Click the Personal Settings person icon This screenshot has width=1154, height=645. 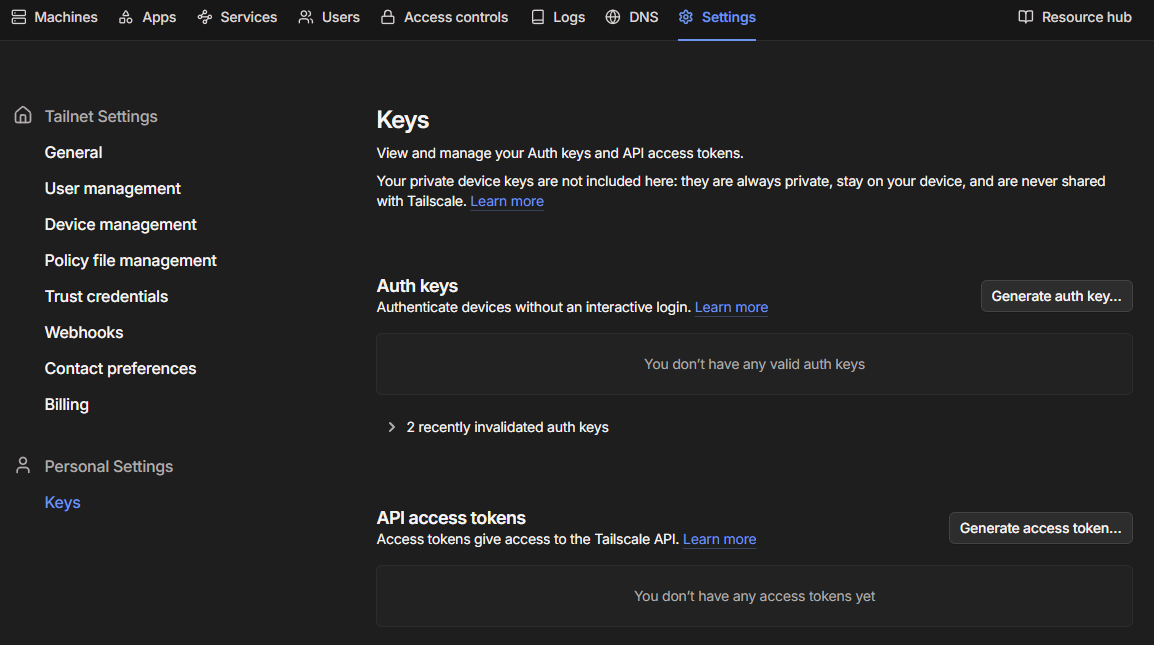click(x=23, y=465)
